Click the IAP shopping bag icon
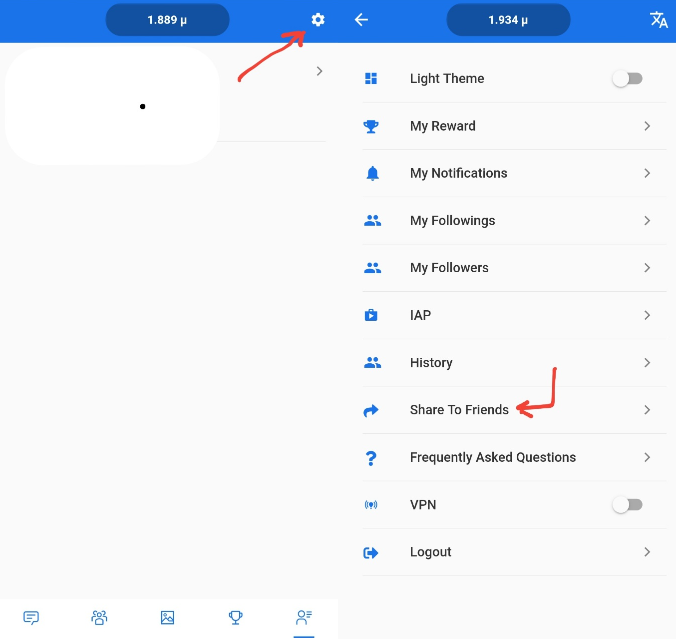676x640 pixels. point(371,315)
